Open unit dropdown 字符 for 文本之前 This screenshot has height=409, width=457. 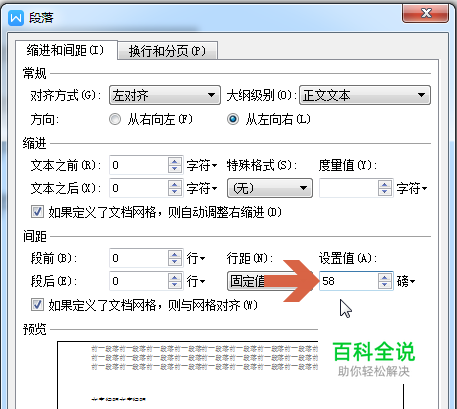pos(202,165)
